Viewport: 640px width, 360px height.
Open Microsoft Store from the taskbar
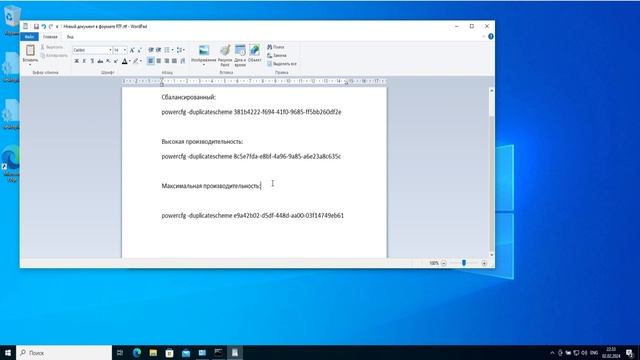coord(169,353)
